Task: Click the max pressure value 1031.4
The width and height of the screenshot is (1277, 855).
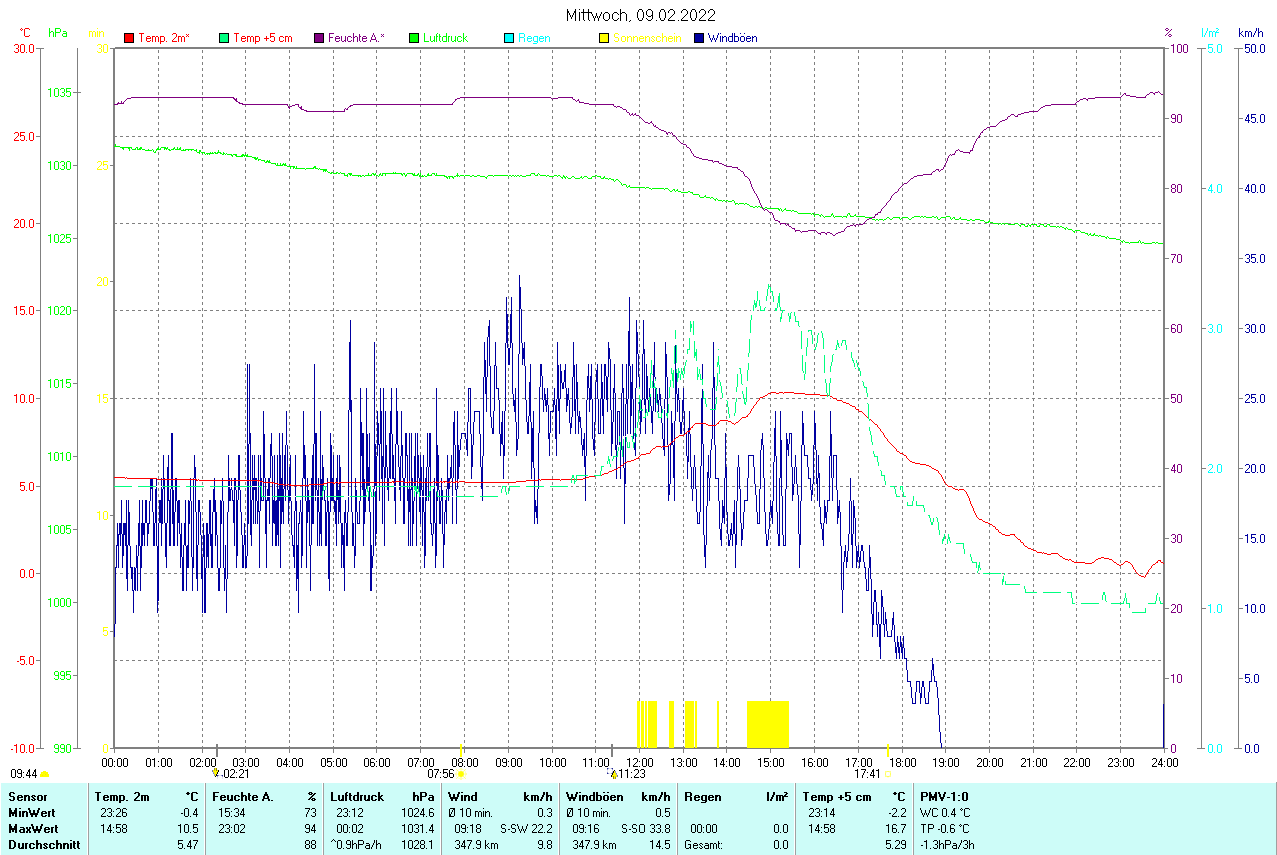Action: 417,829
